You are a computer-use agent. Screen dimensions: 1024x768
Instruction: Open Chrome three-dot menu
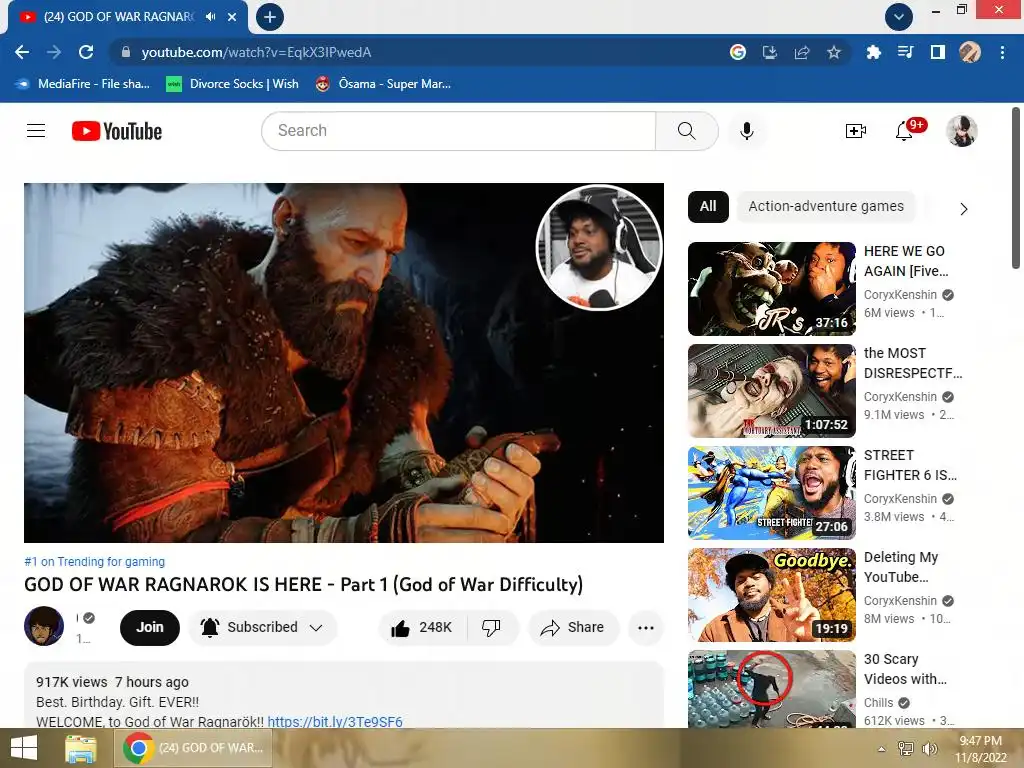click(1002, 52)
